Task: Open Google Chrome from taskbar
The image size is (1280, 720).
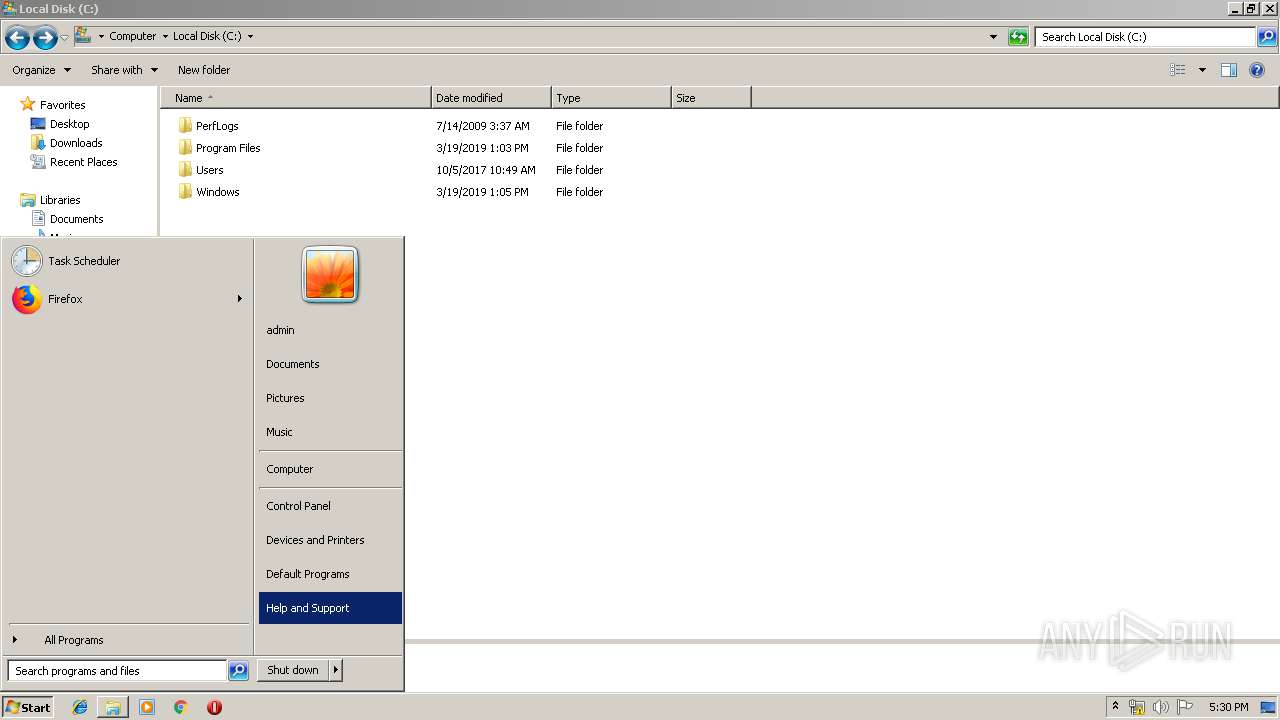Action: (x=181, y=707)
